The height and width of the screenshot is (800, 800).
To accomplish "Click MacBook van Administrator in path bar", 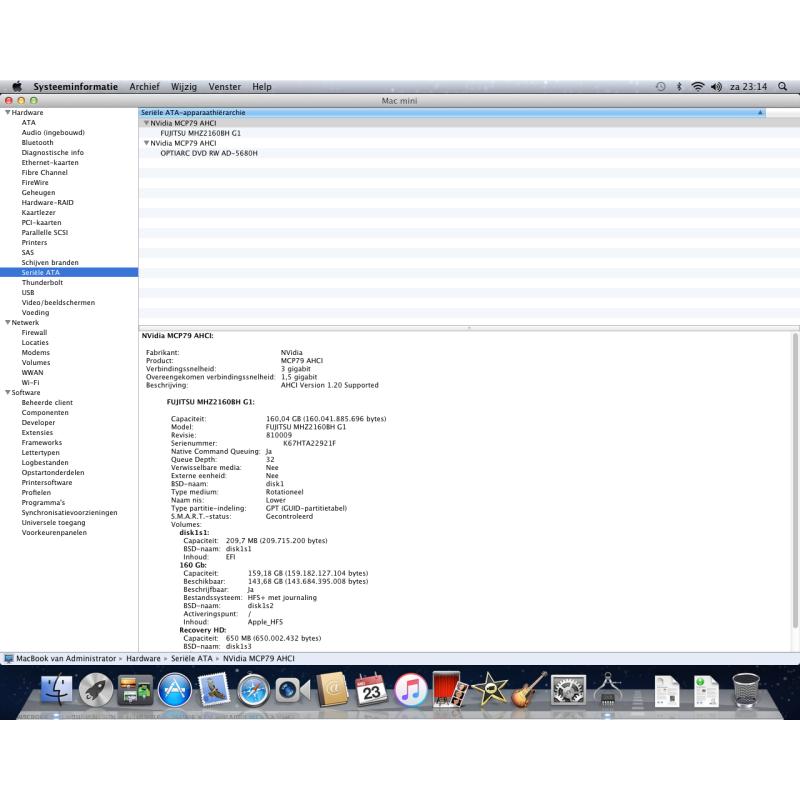I will tap(66, 658).
